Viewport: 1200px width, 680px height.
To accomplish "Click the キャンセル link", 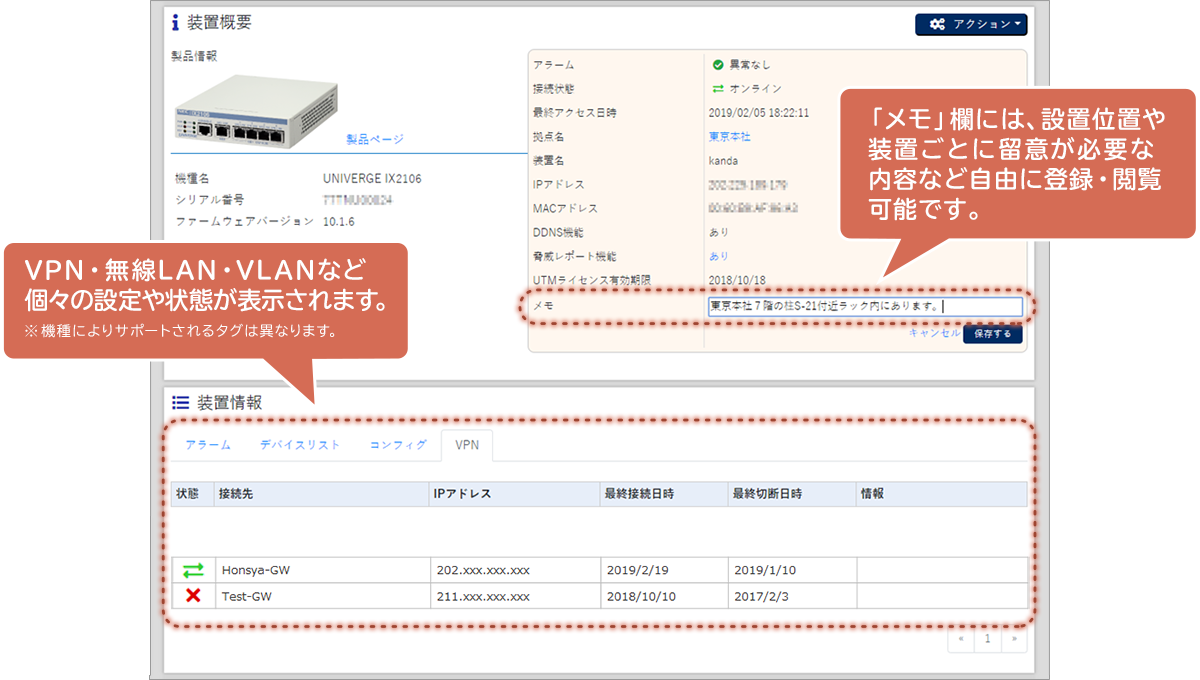I will click(934, 333).
